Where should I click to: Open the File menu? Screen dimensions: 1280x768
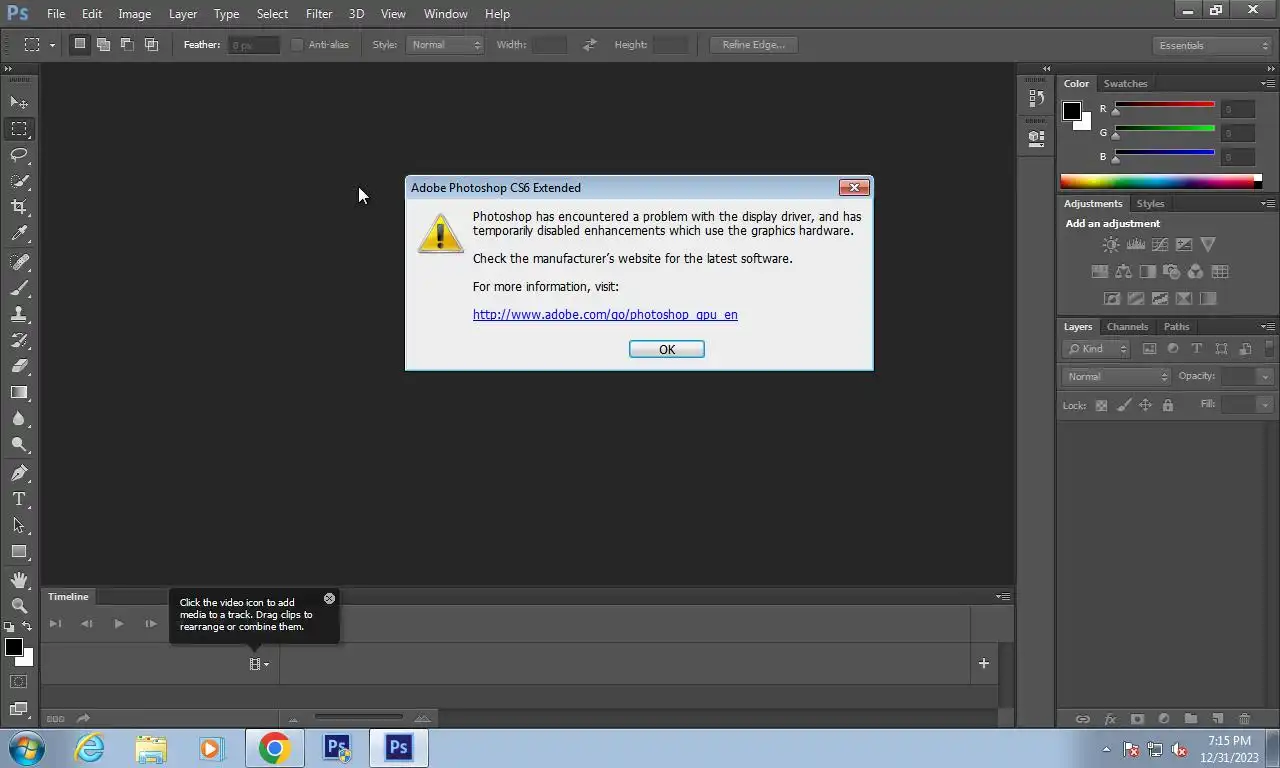point(56,14)
